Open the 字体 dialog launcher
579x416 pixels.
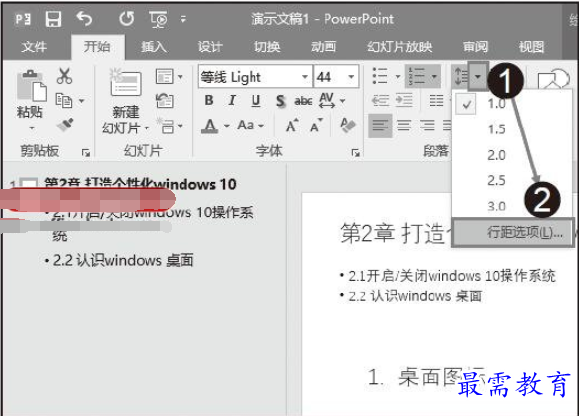click(355, 153)
